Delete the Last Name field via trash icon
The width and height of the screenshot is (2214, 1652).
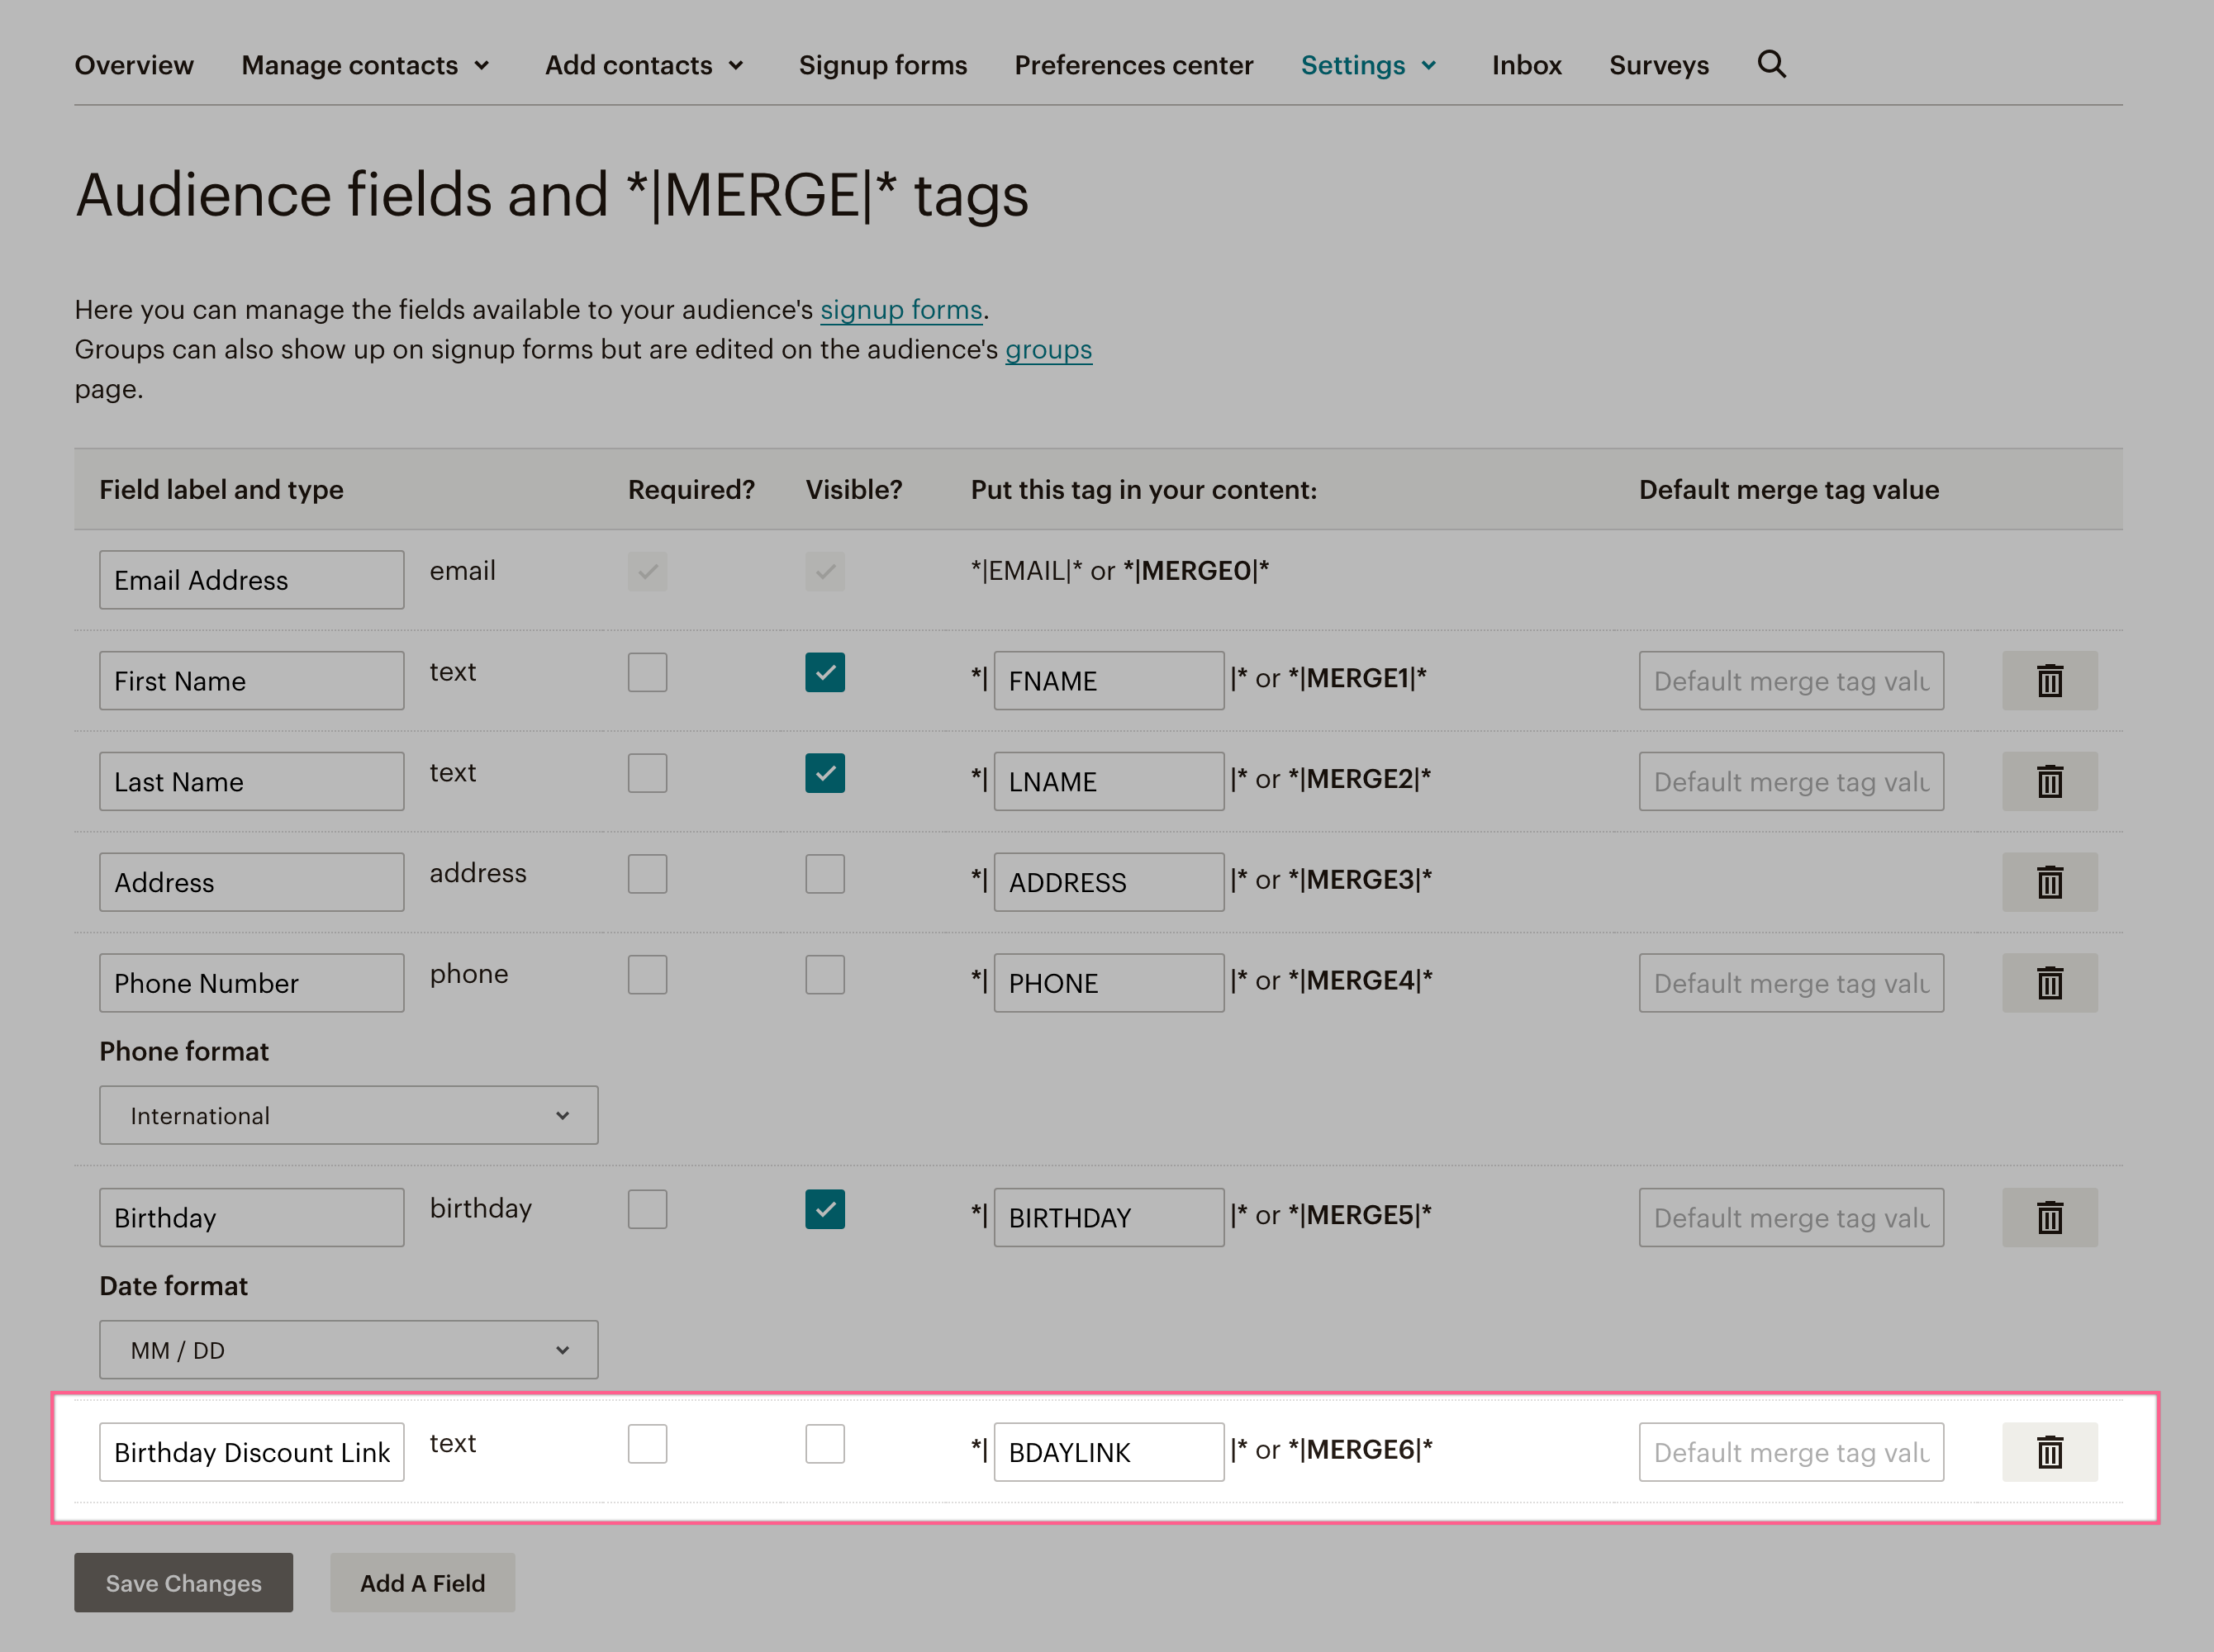2049,782
